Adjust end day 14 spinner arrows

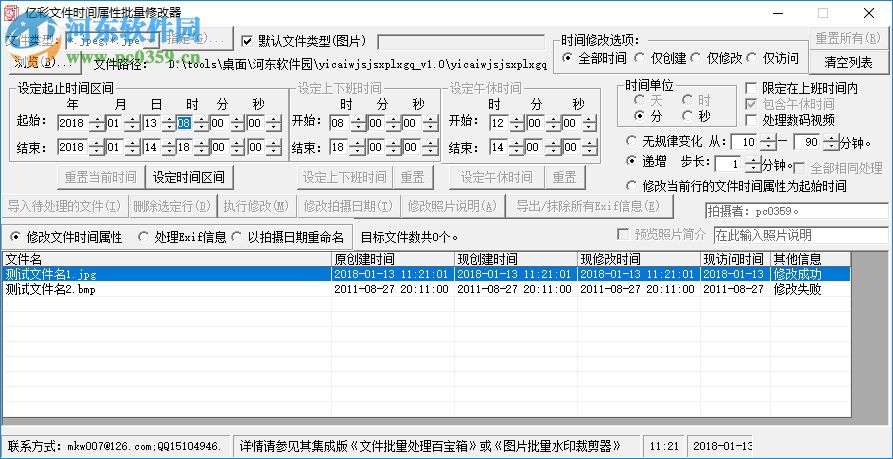[x=167, y=147]
